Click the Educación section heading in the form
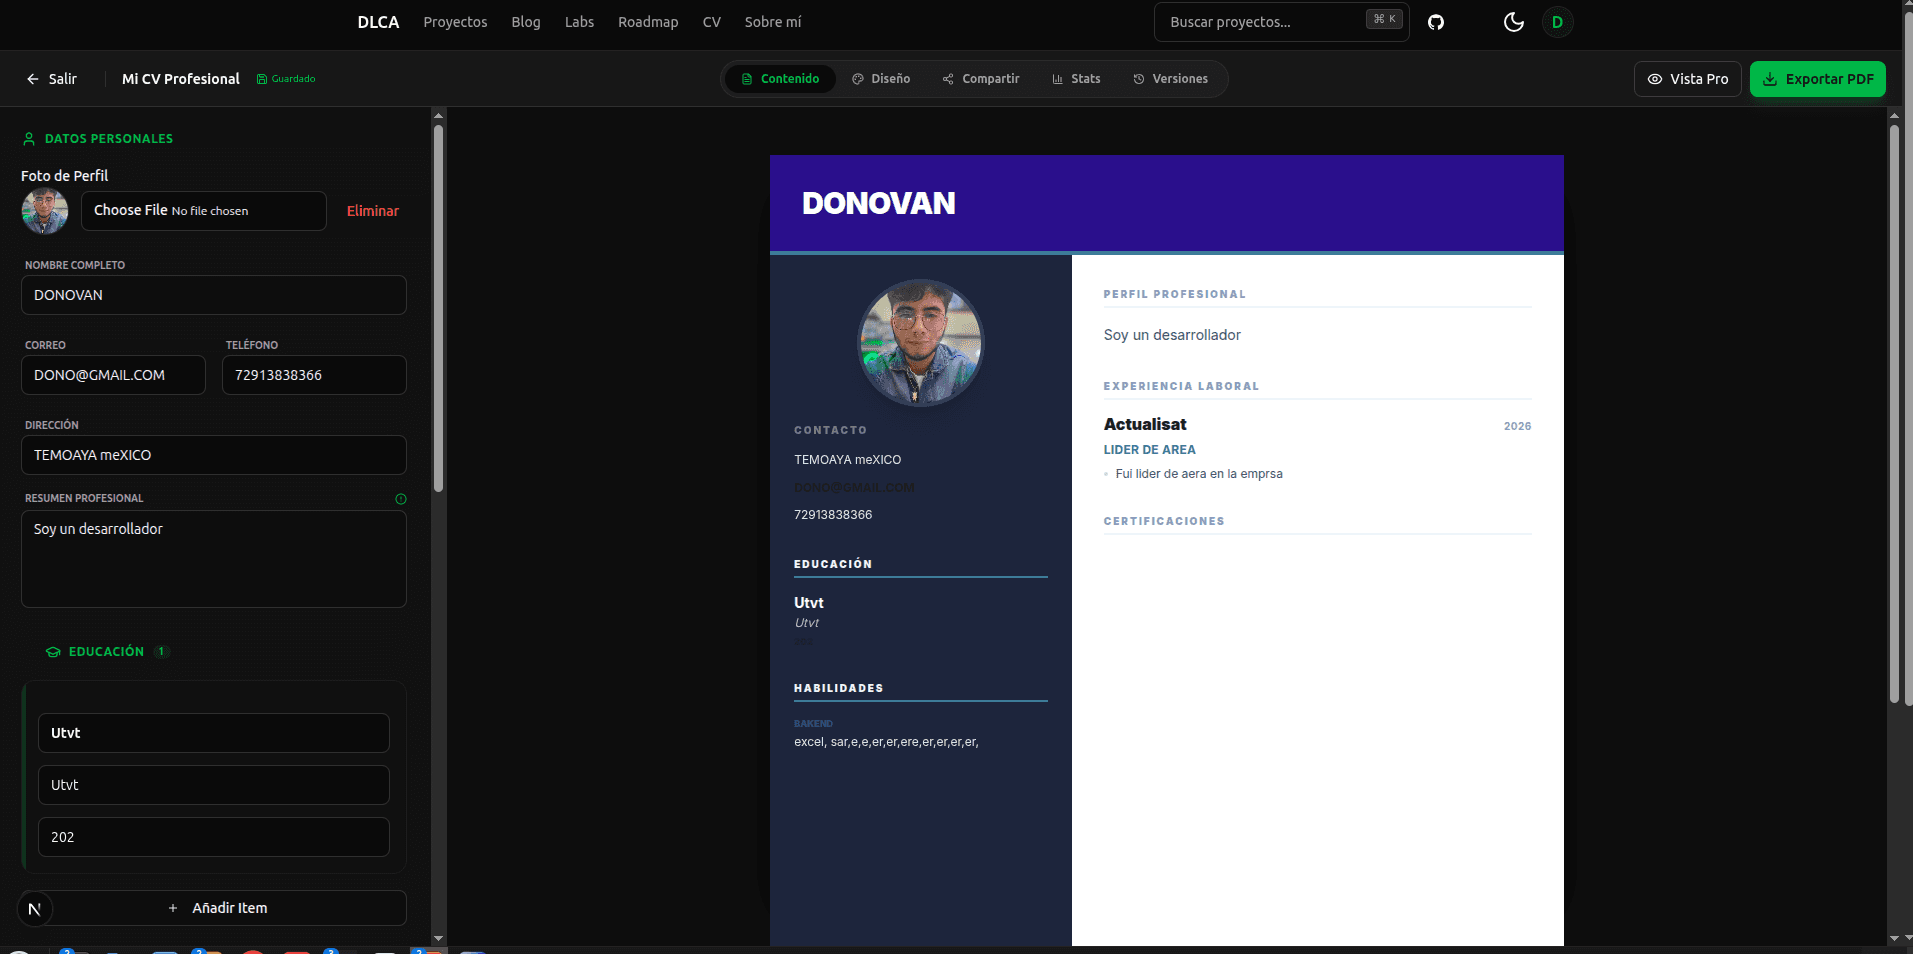The width and height of the screenshot is (1913, 954). coord(106,652)
